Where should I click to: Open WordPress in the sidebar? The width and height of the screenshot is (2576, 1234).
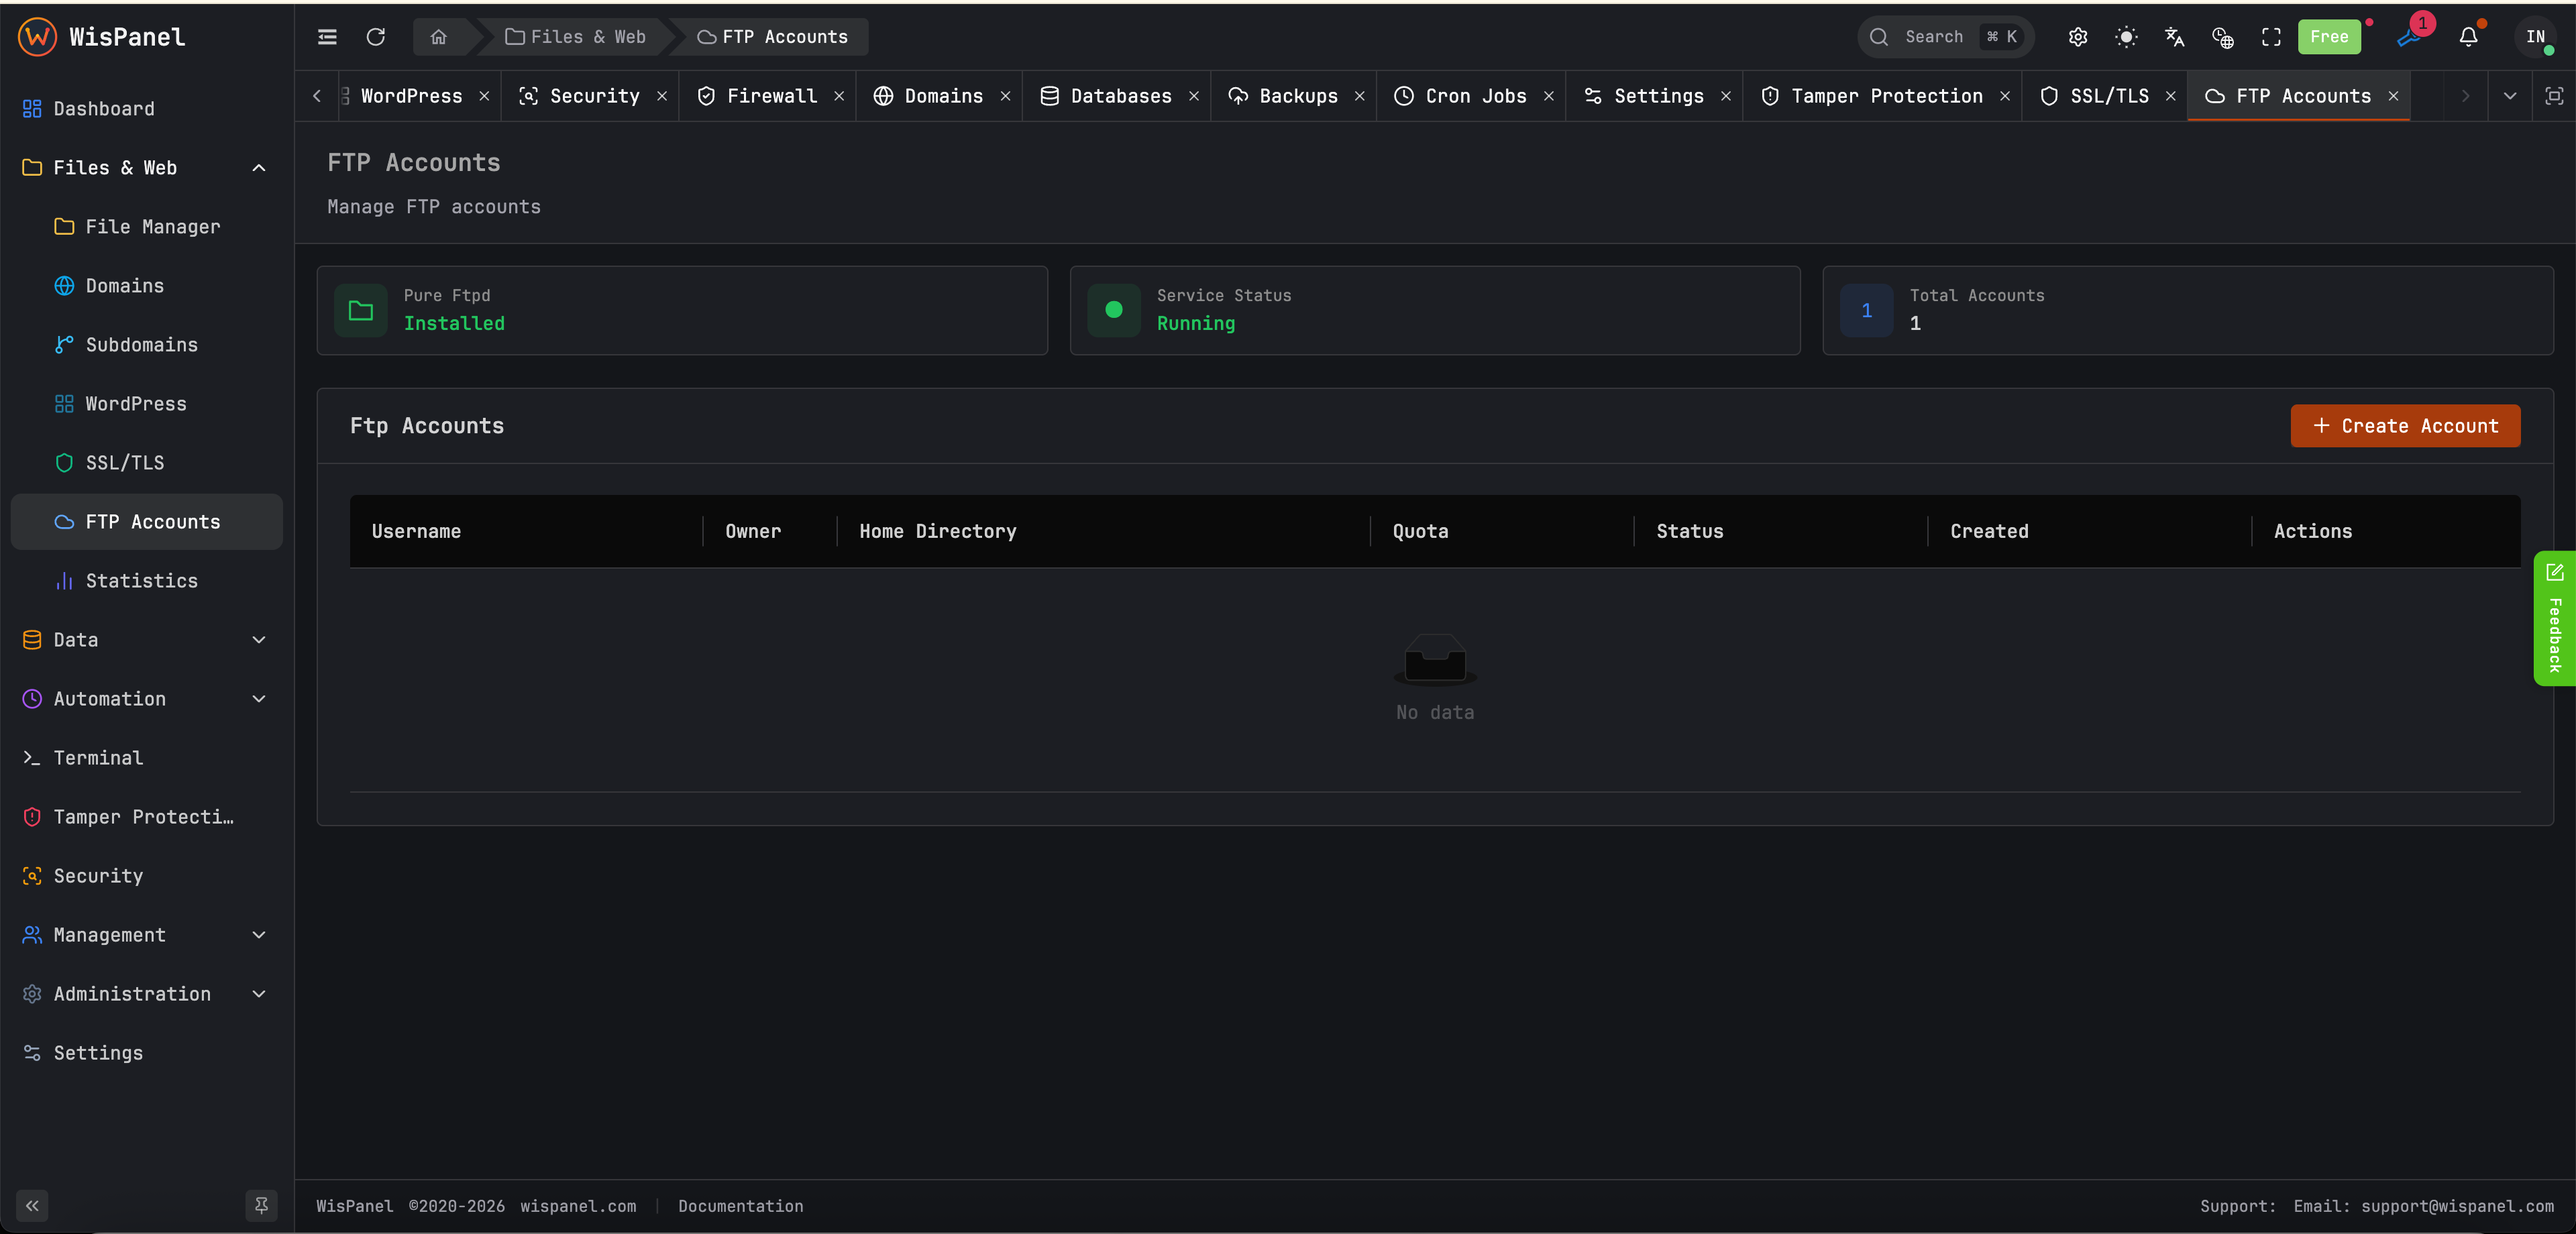coord(147,403)
